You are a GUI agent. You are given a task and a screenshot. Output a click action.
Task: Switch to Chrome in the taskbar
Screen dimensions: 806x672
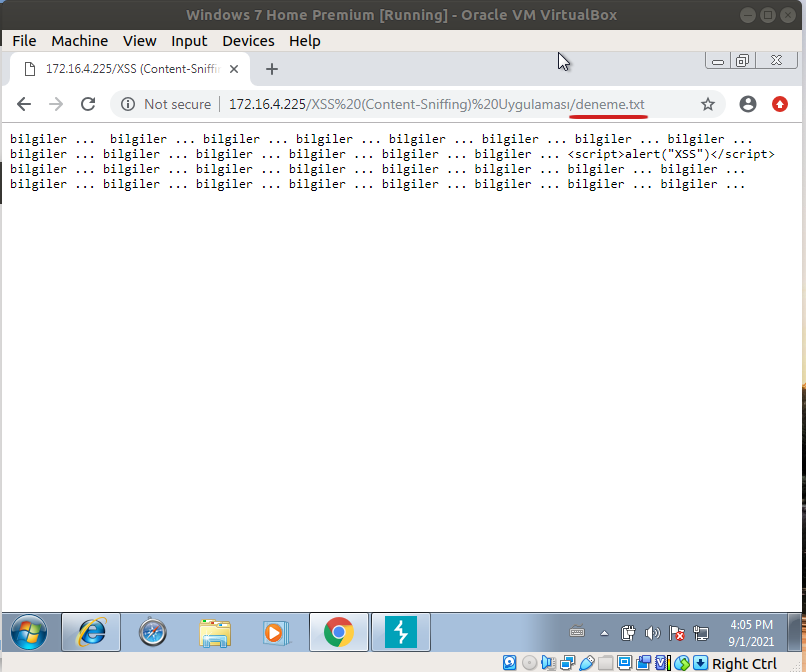click(339, 632)
